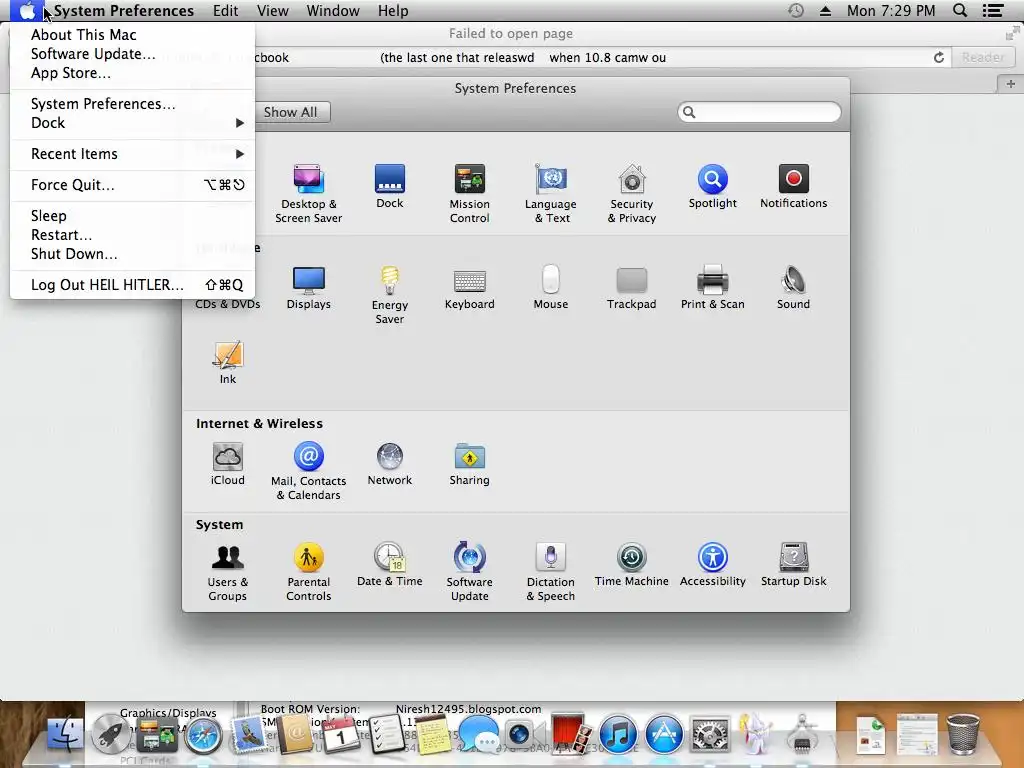The width and height of the screenshot is (1024, 768).
Task: Open Mission Control preferences
Action: 470,193
